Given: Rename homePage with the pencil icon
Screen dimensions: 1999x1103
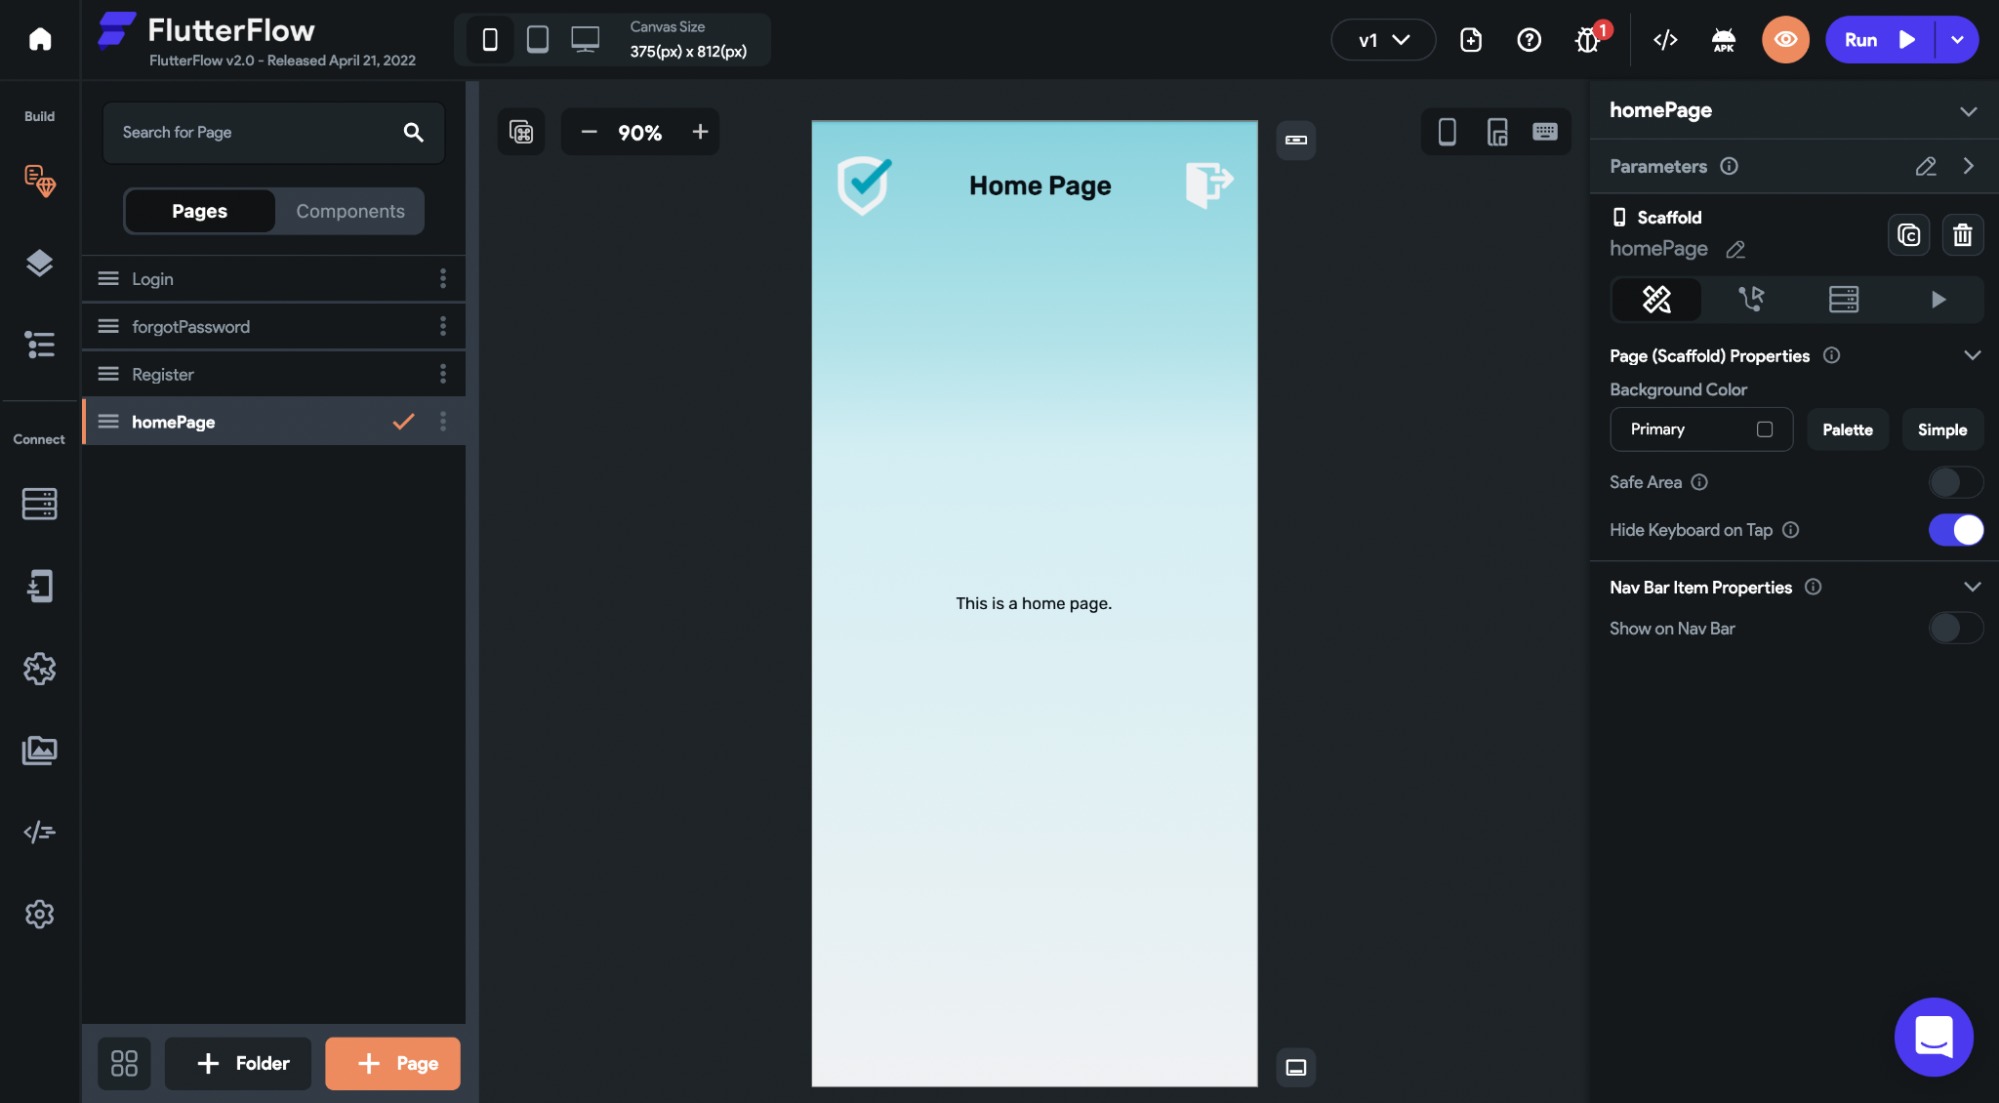Looking at the screenshot, I should [x=1736, y=249].
